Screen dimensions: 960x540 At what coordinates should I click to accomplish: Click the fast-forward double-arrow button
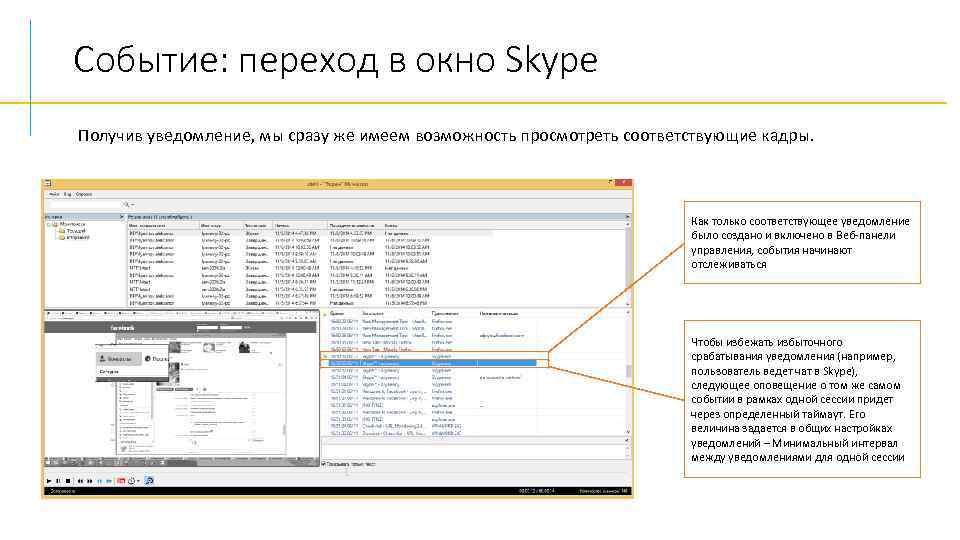[90, 481]
